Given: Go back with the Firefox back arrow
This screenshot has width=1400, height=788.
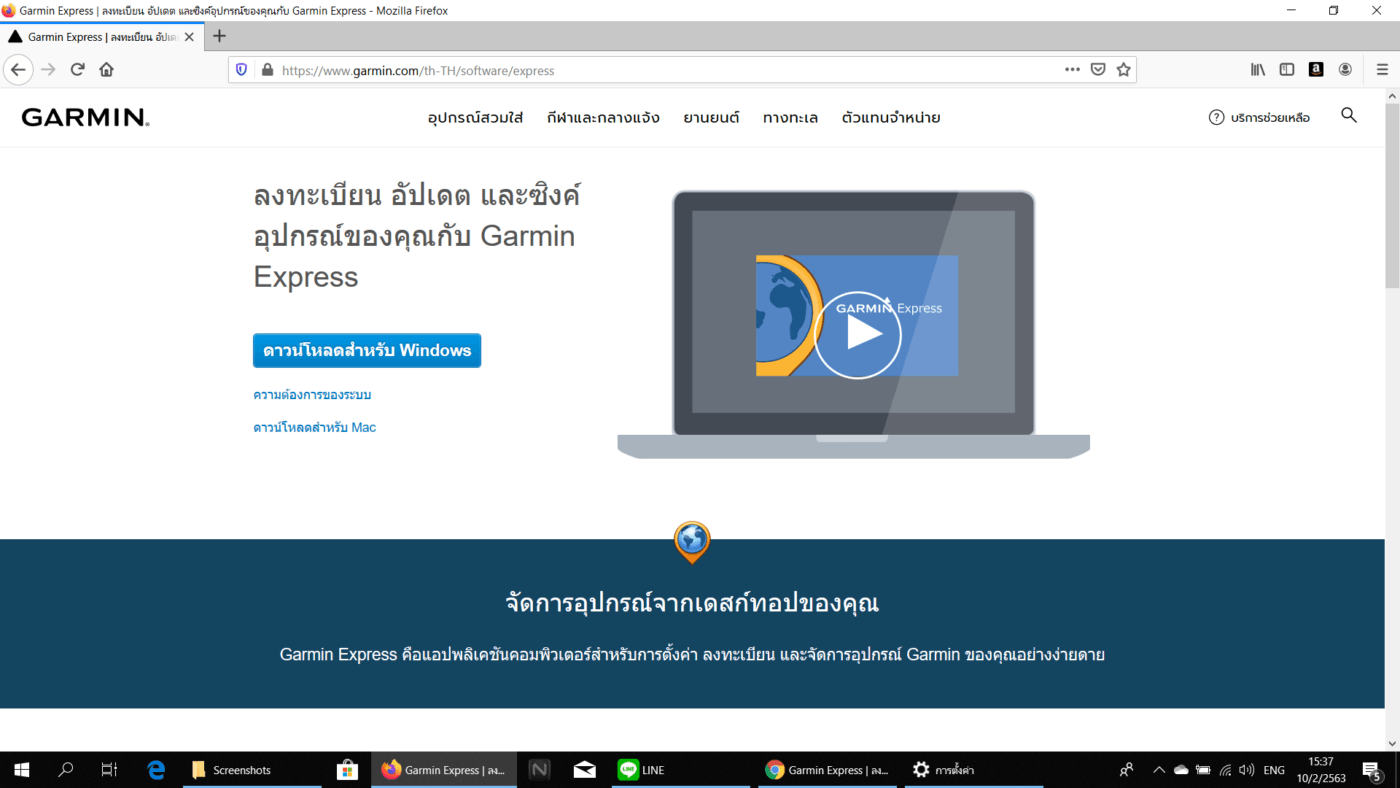Looking at the screenshot, I should click(19, 70).
